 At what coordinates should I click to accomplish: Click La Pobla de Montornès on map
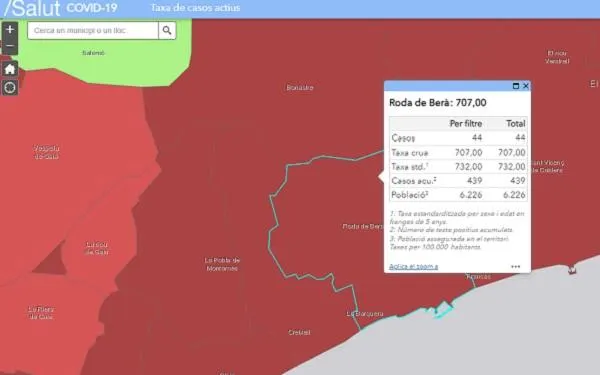tap(222, 264)
